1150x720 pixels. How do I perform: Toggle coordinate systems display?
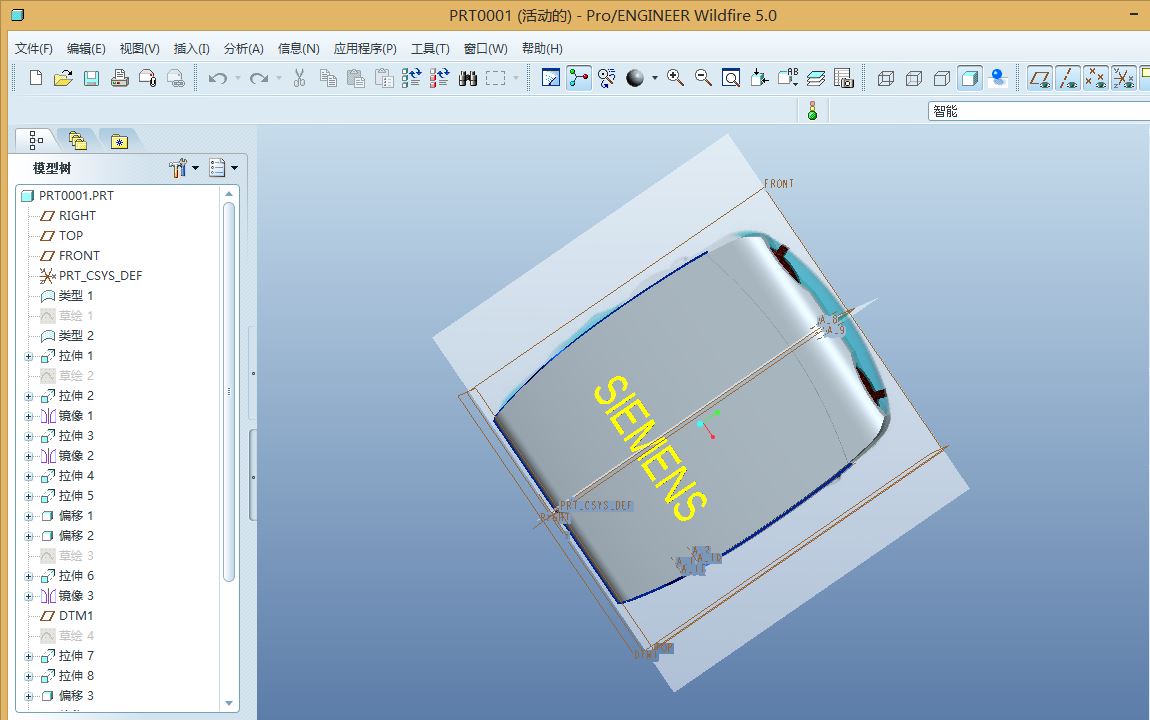1124,78
